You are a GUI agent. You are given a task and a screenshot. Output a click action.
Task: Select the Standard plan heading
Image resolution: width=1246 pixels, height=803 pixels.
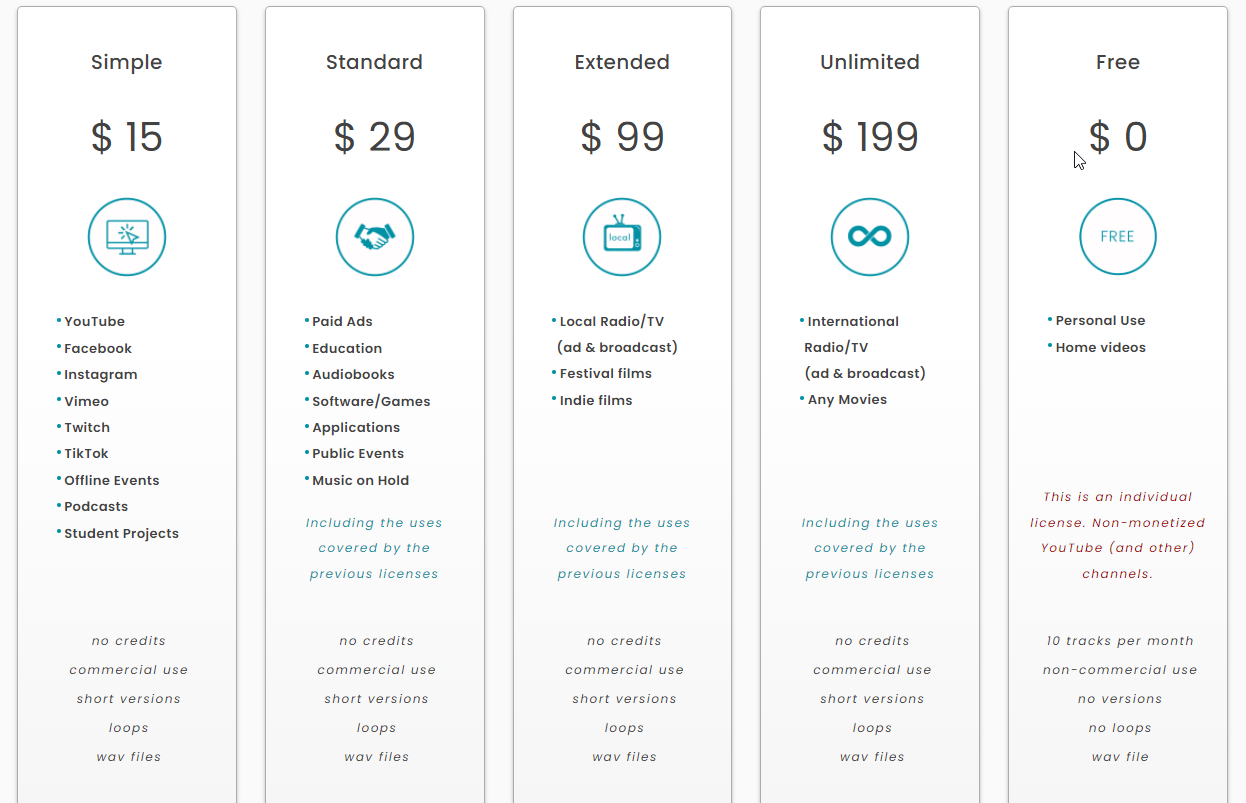coord(375,62)
